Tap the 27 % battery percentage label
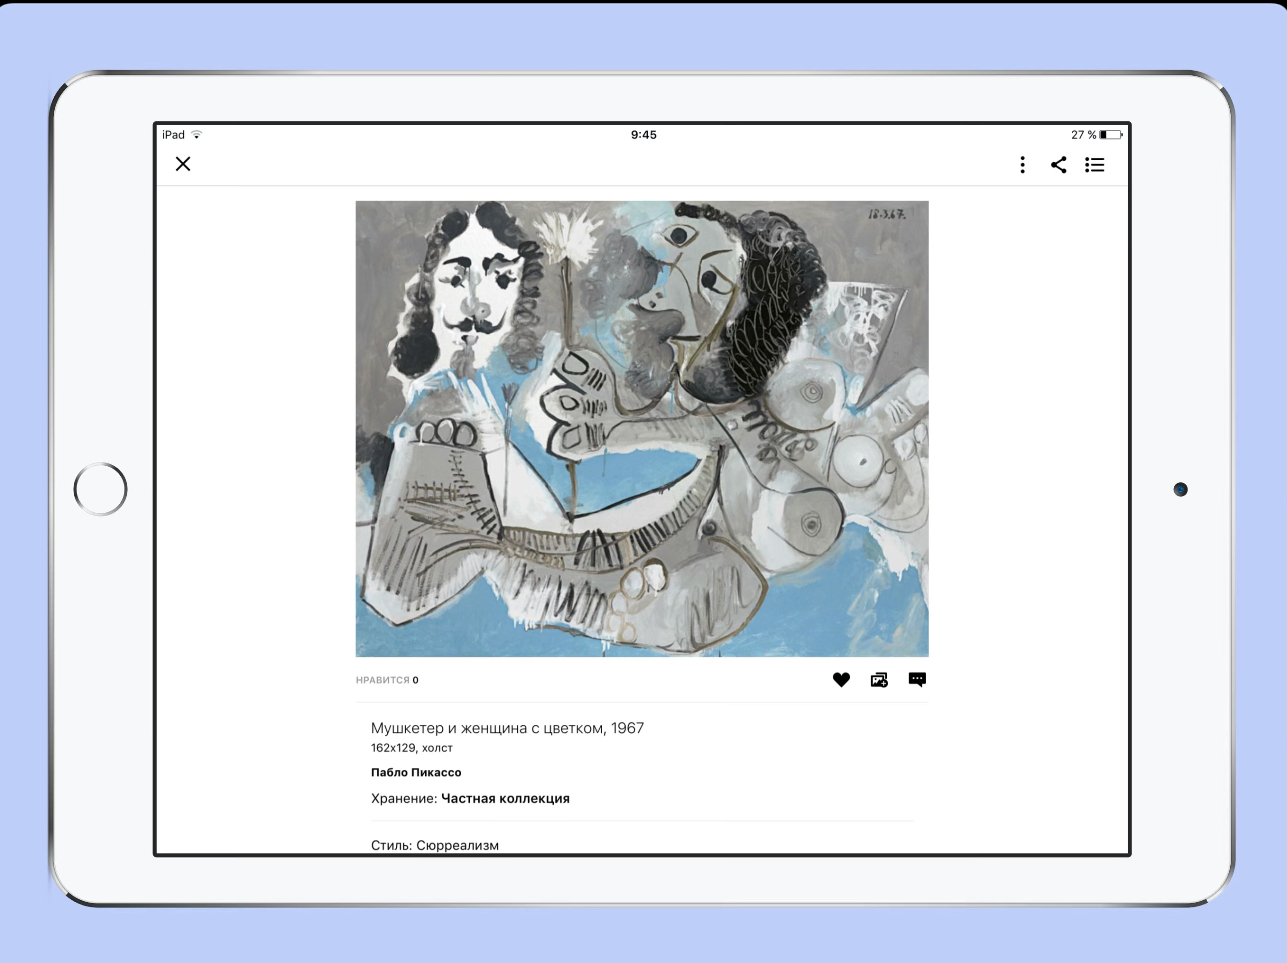Image resolution: width=1287 pixels, height=963 pixels. (x=1083, y=135)
